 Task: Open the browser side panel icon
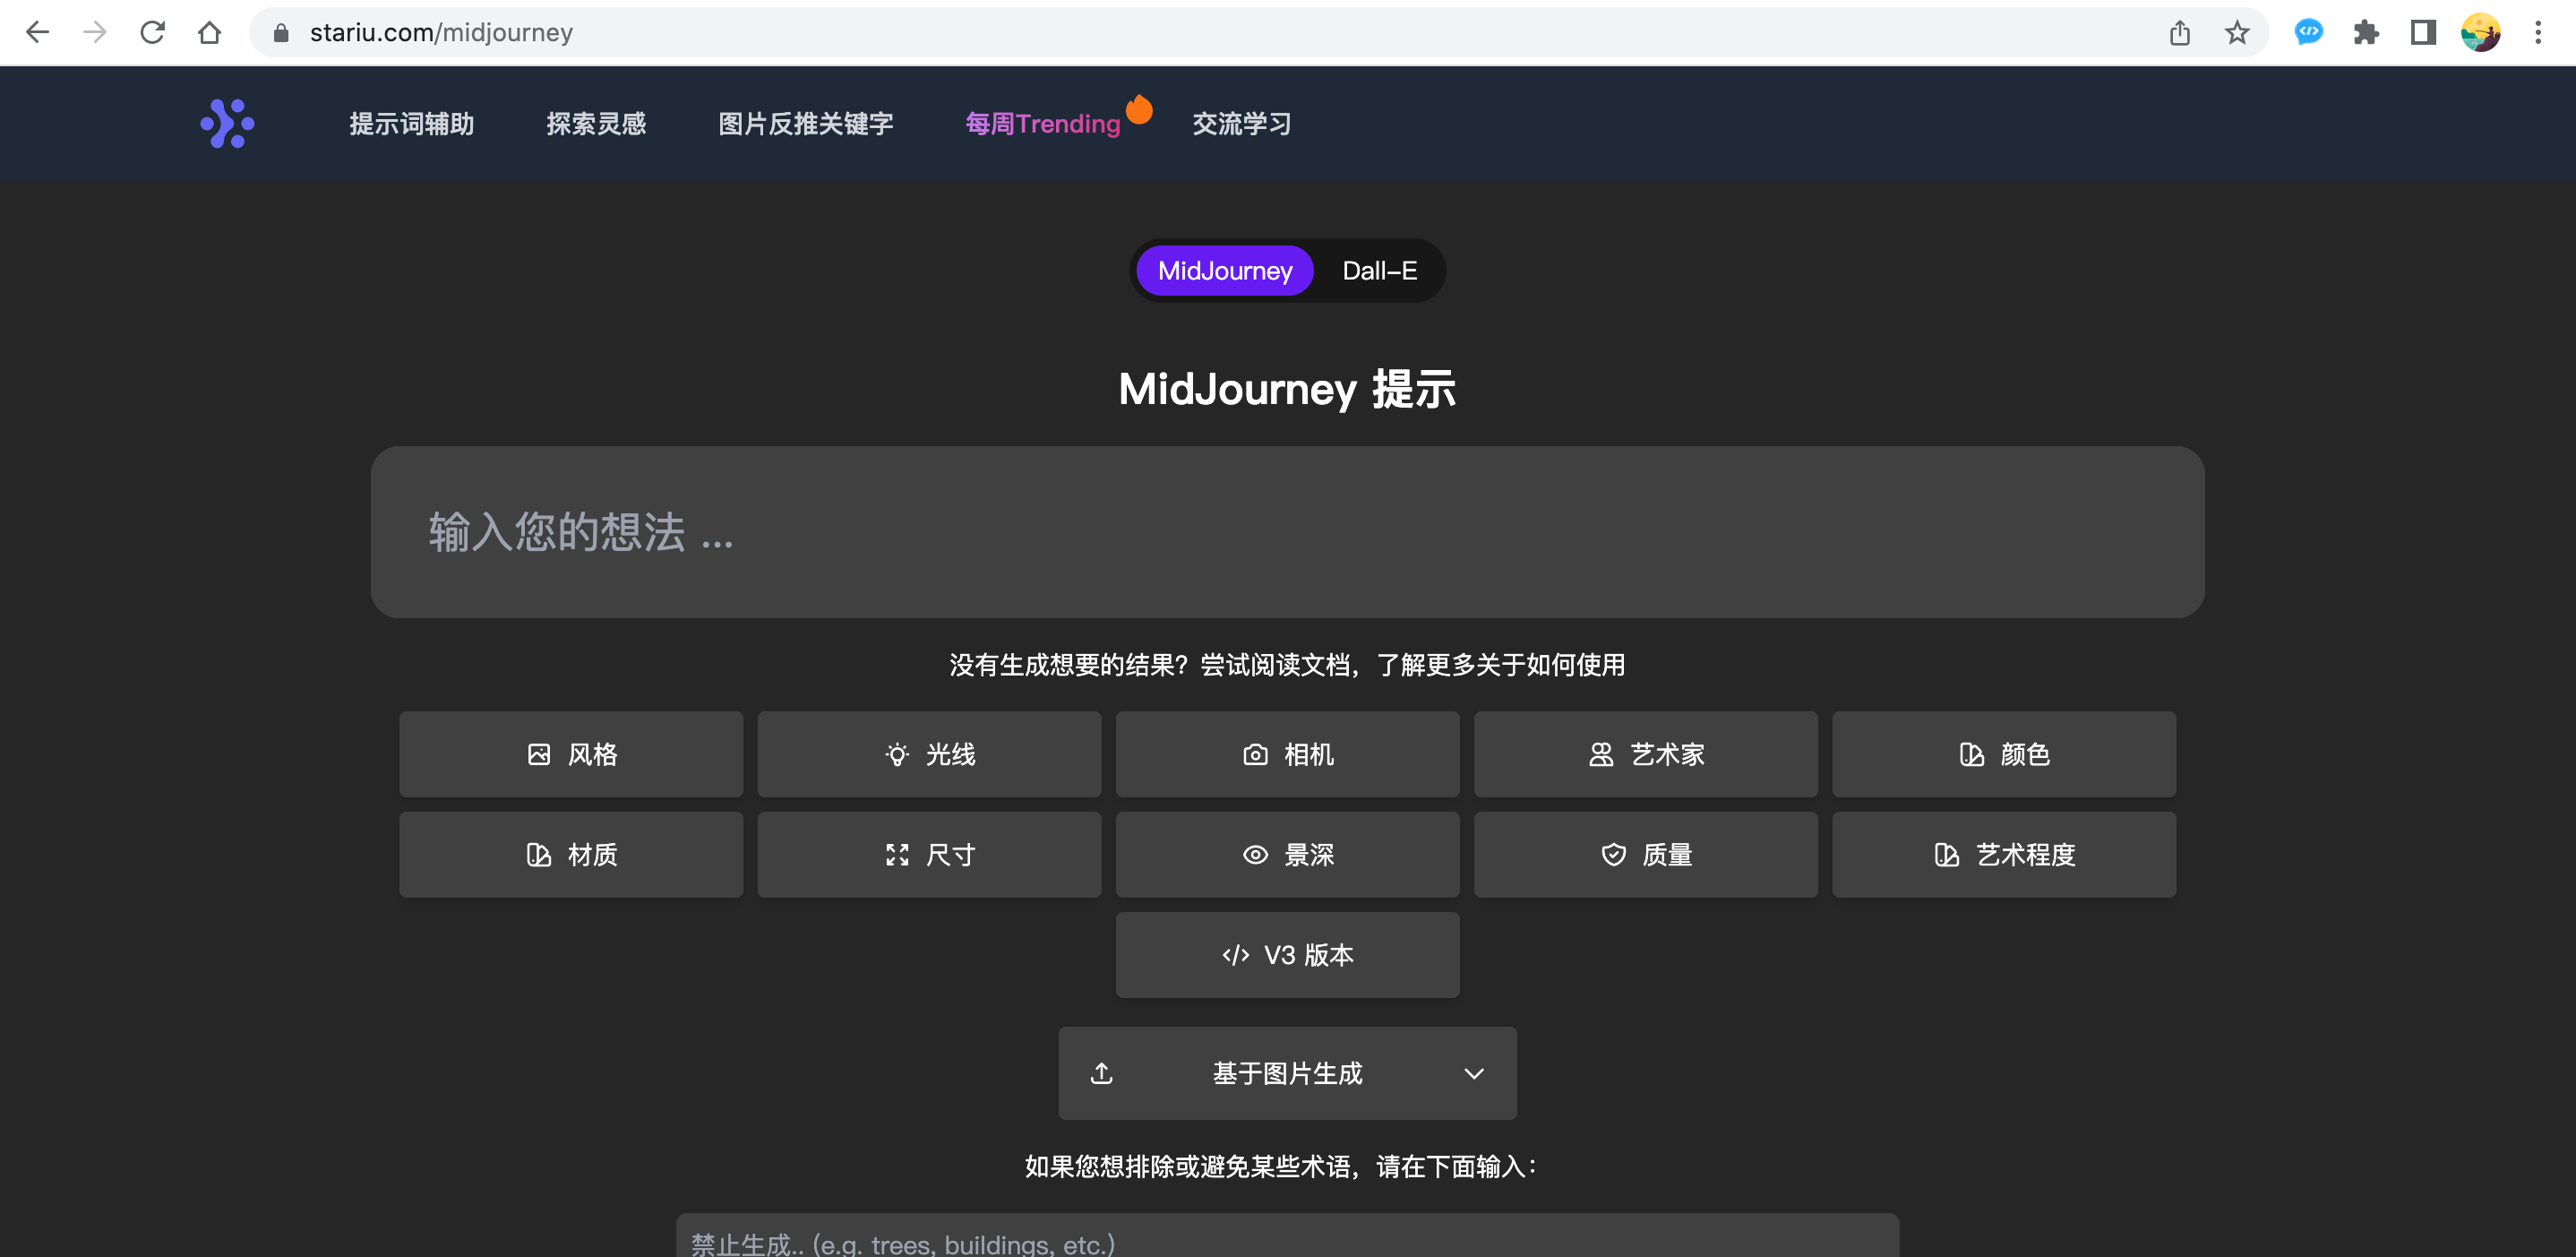pos(2422,33)
